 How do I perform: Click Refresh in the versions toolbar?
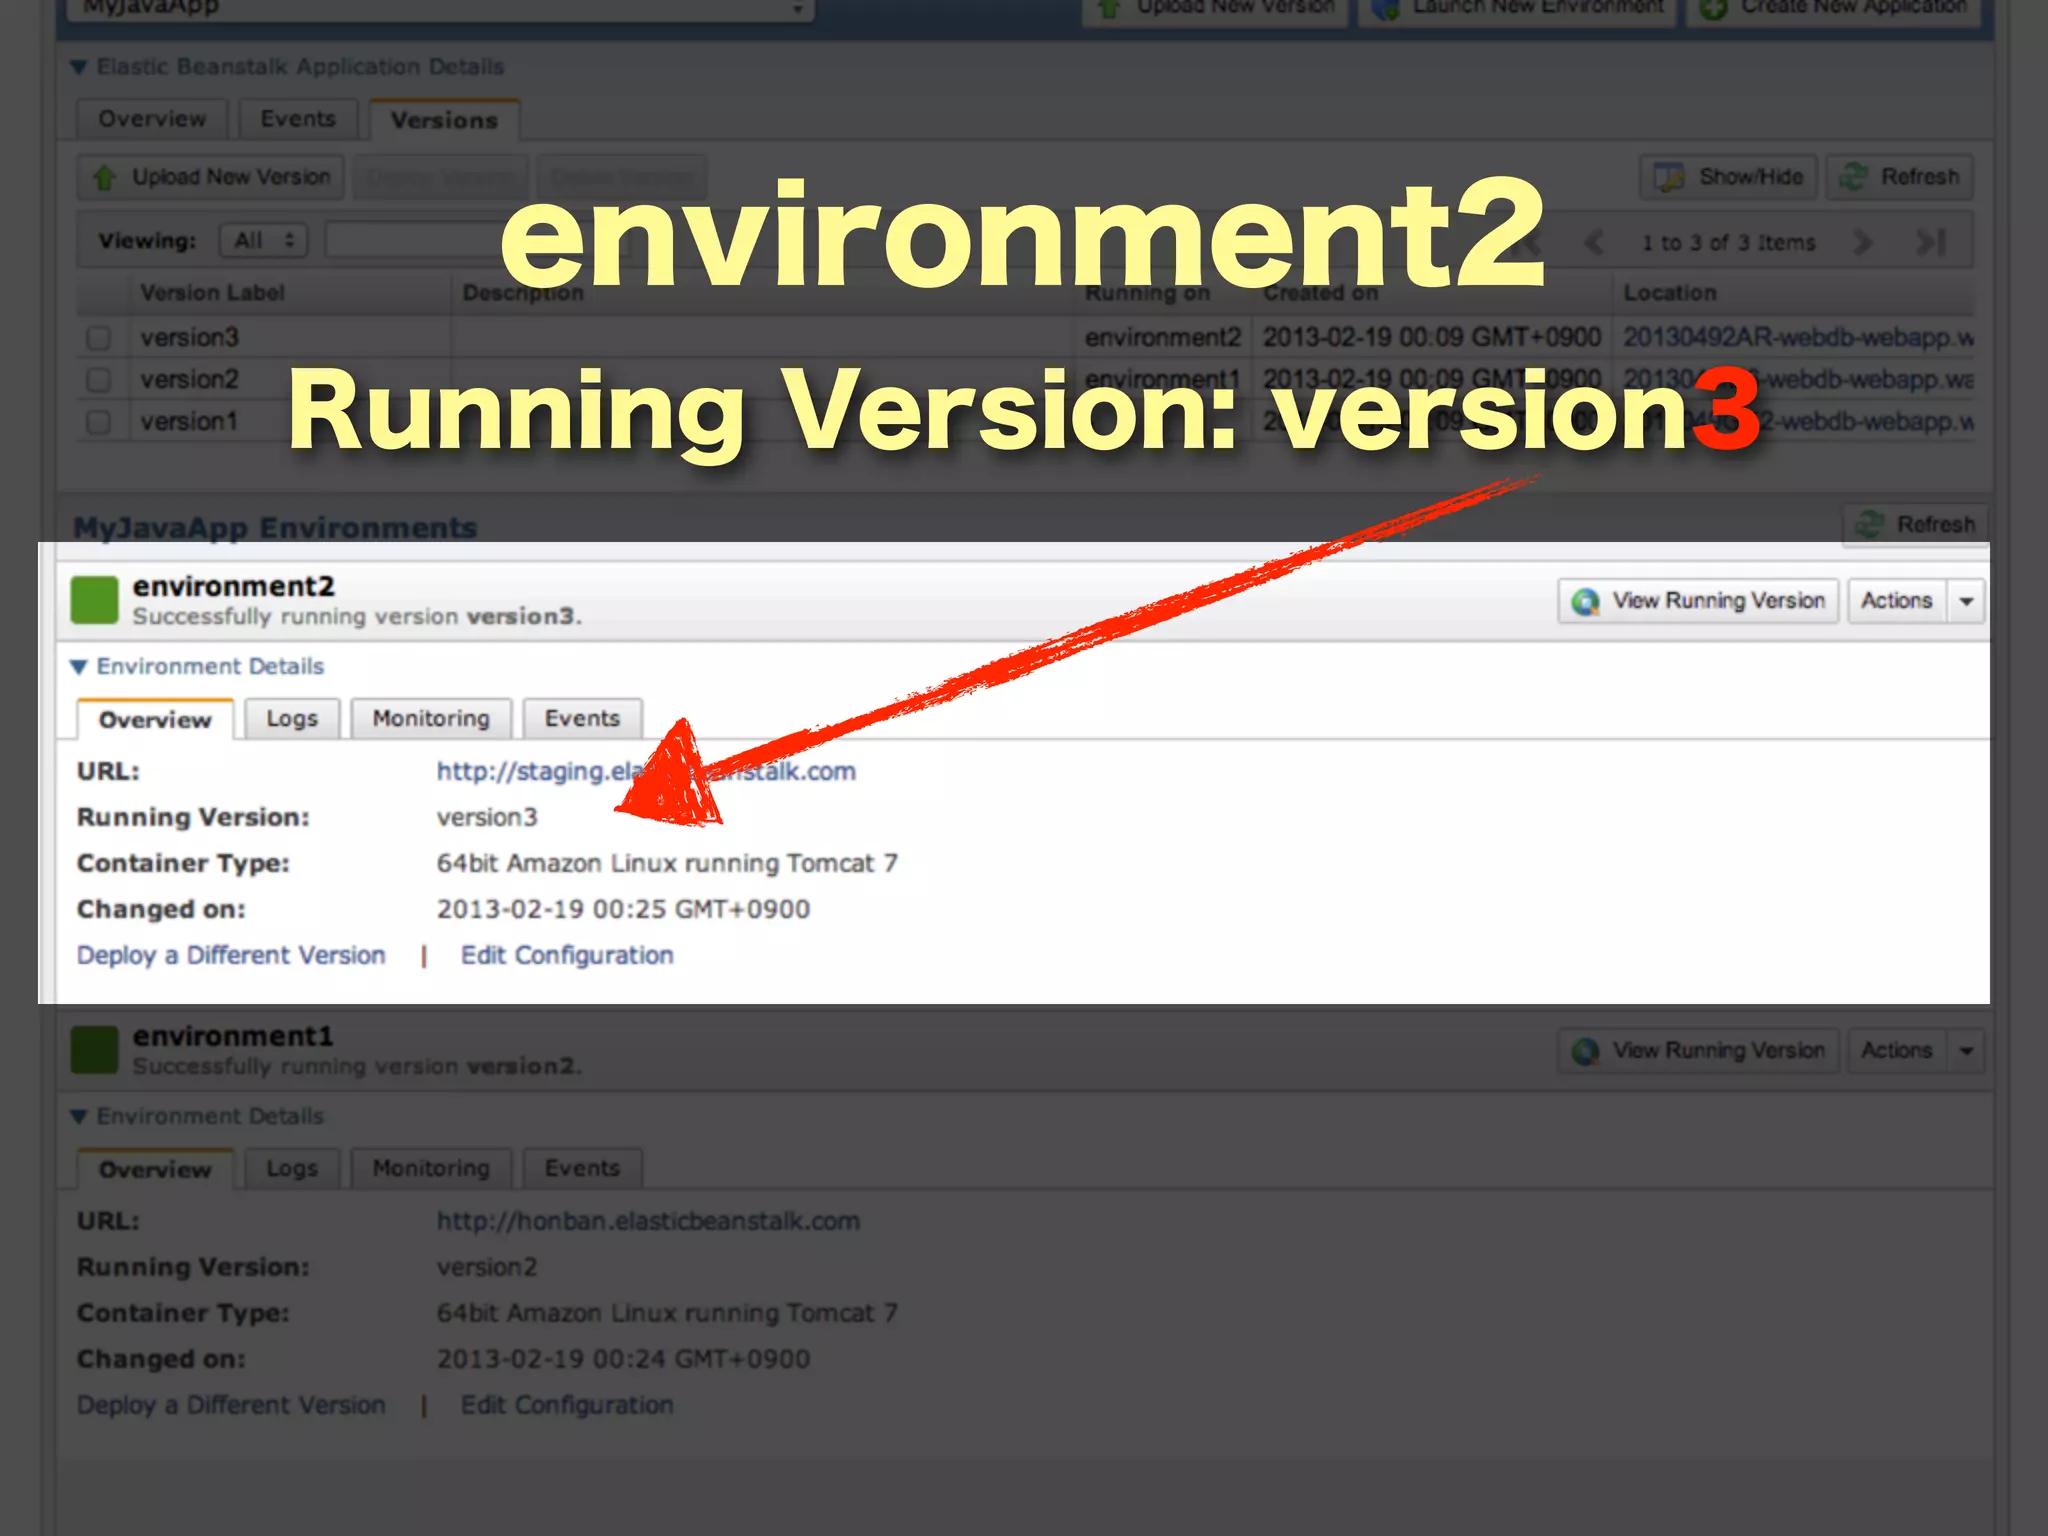[1900, 177]
